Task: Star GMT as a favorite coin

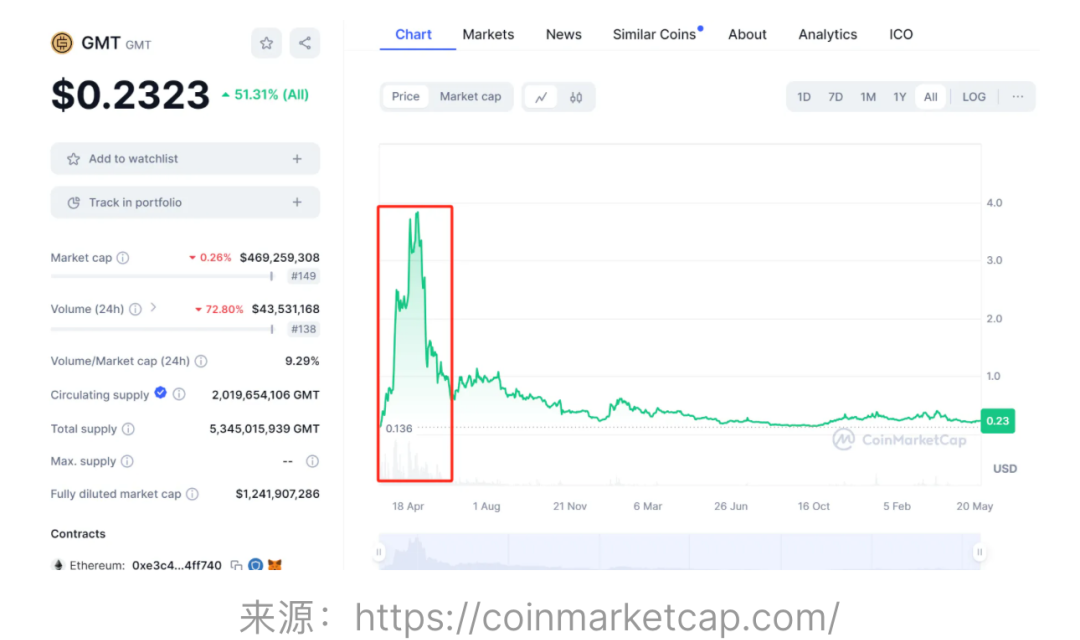Action: [x=266, y=43]
